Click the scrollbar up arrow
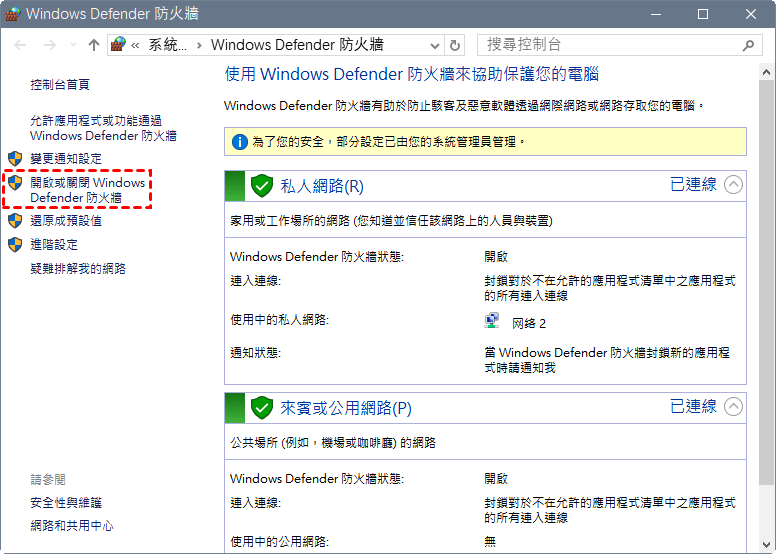Viewport: 776px width, 554px height. click(767, 73)
